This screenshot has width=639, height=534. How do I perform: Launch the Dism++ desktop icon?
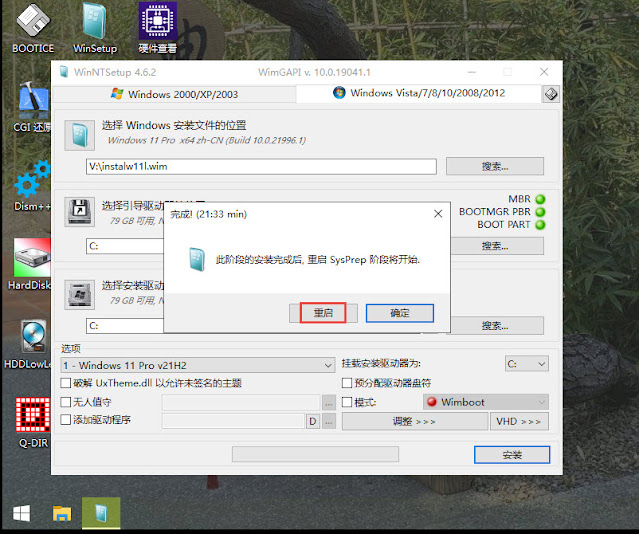coord(33,186)
